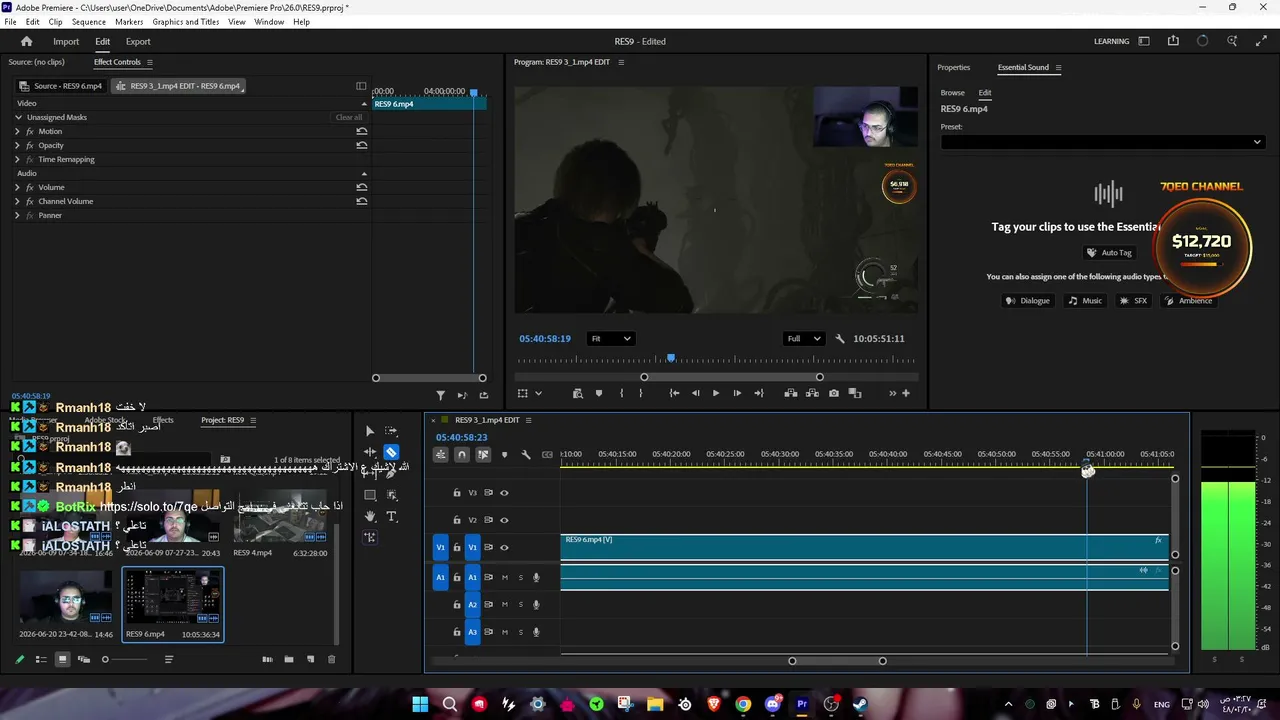
Task: Open the Full playback resolution dropdown
Action: 804,339
